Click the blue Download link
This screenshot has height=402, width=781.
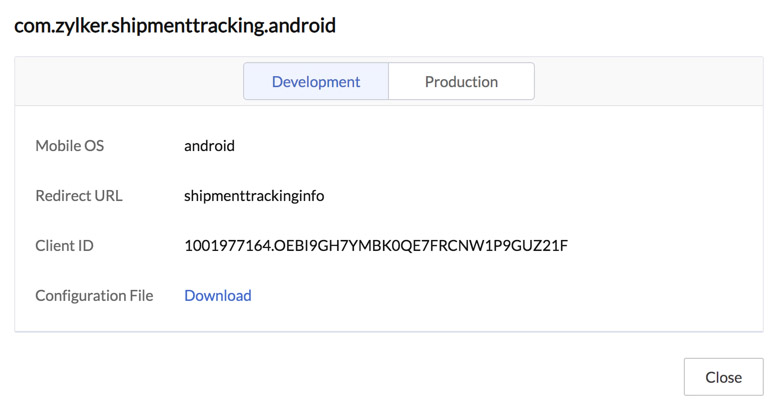point(218,295)
